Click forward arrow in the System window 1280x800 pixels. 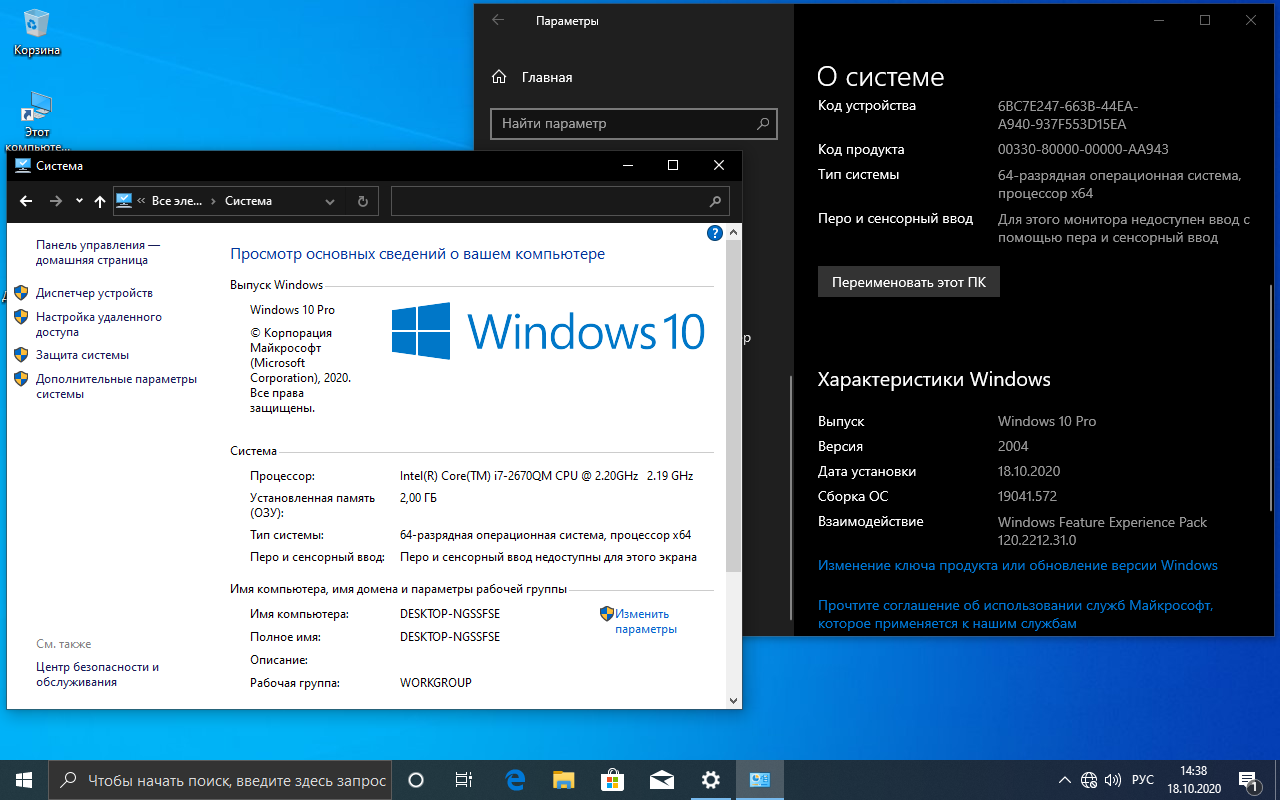[x=56, y=201]
